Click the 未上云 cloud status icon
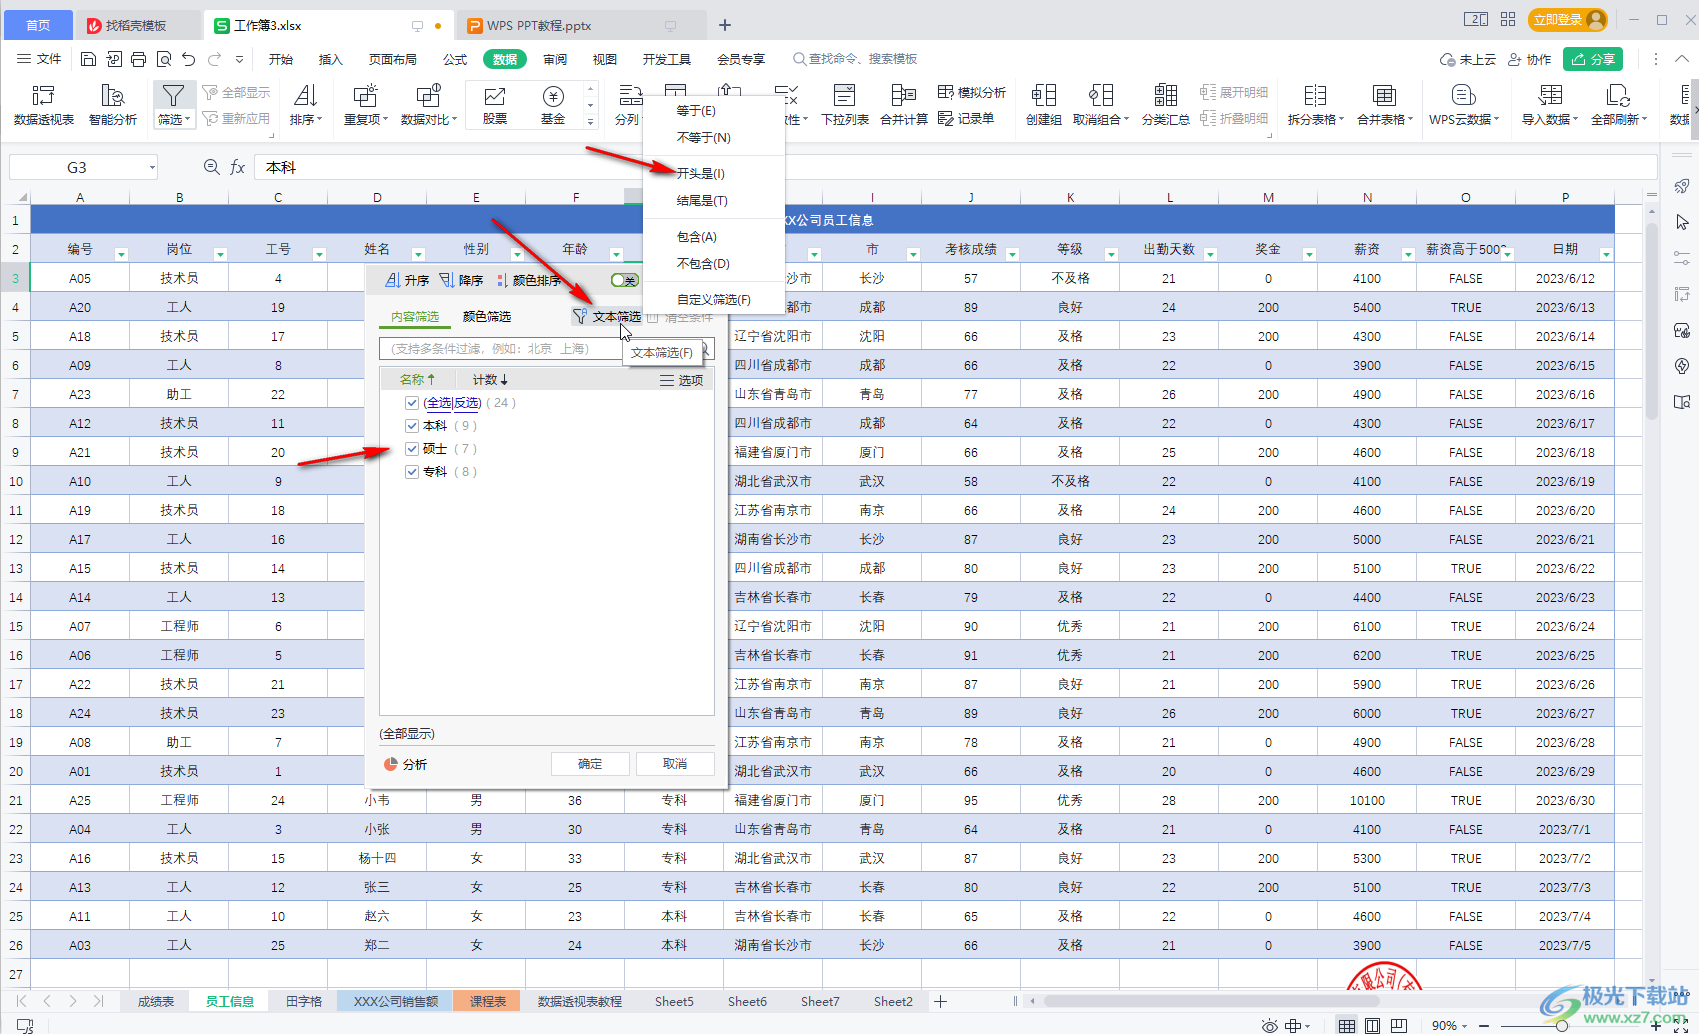 [1467, 59]
